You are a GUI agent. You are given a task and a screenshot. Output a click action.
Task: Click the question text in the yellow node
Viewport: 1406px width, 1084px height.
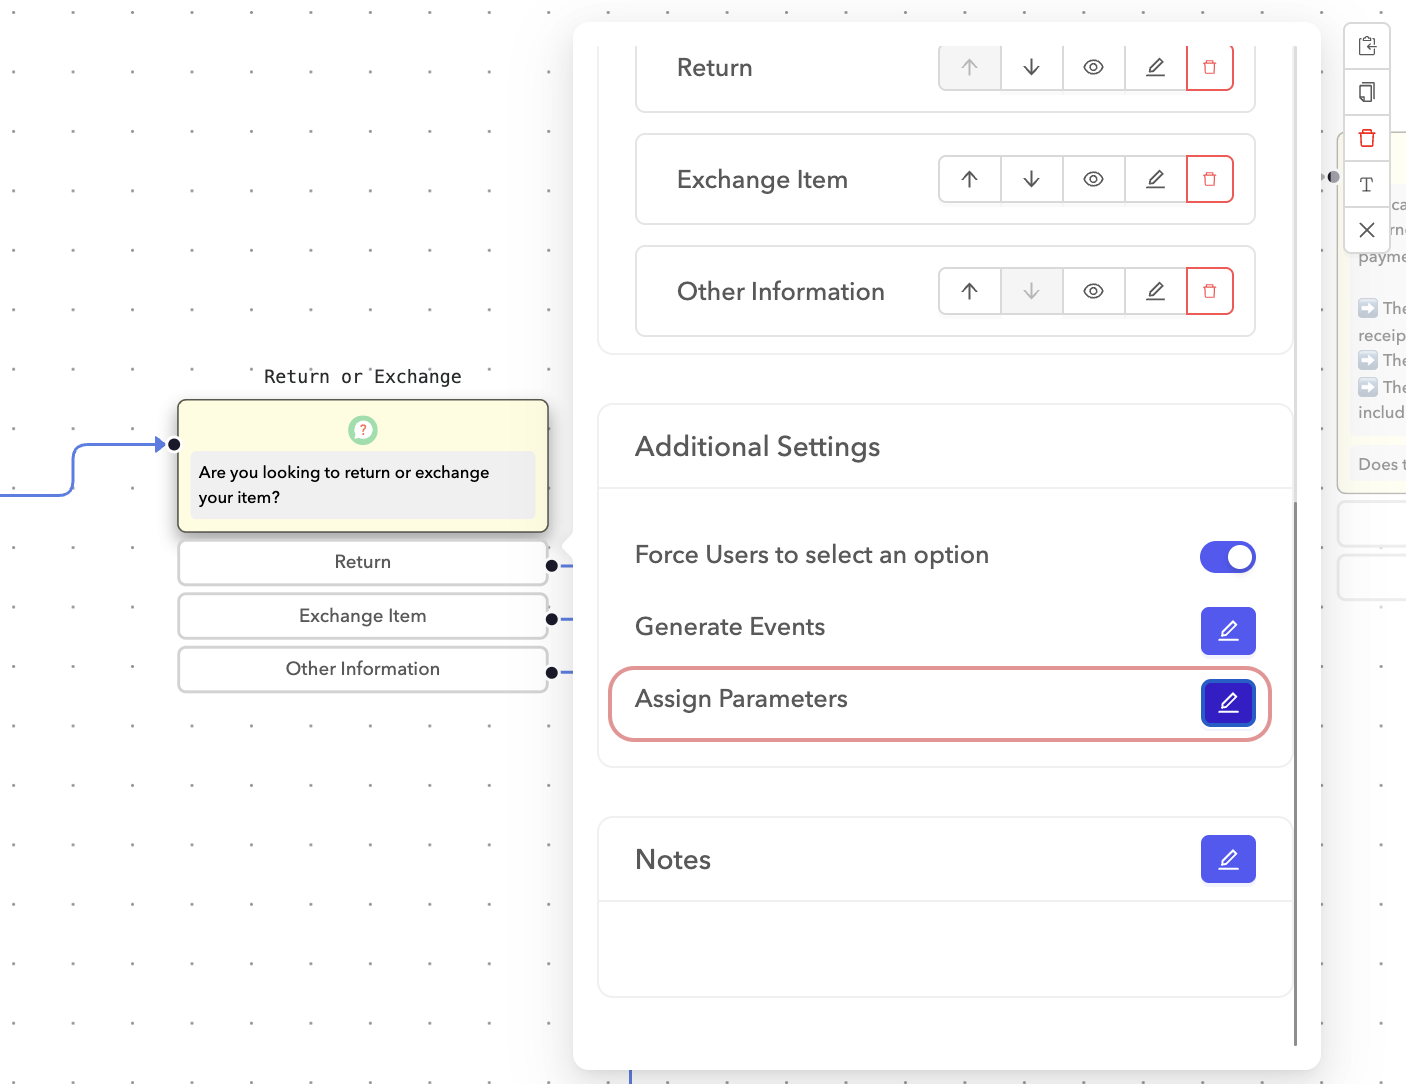tap(344, 484)
